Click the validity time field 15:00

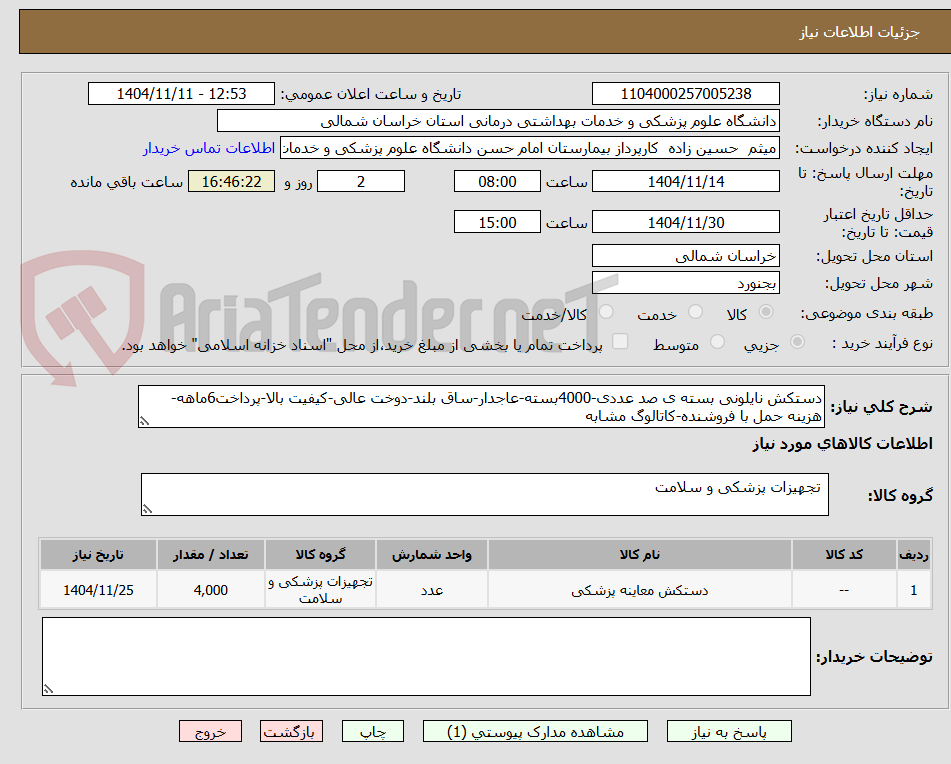click(x=497, y=222)
